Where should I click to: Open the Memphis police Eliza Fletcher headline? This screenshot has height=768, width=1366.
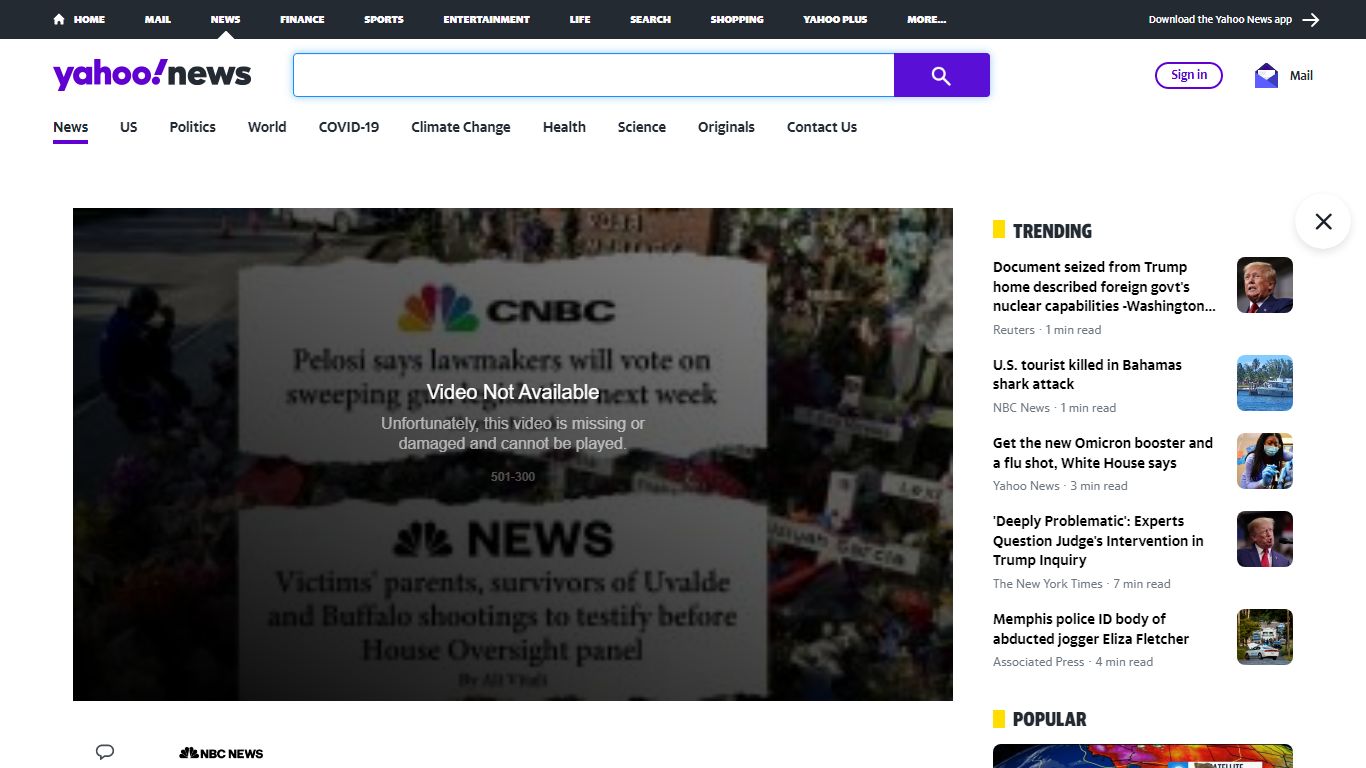coord(1091,629)
